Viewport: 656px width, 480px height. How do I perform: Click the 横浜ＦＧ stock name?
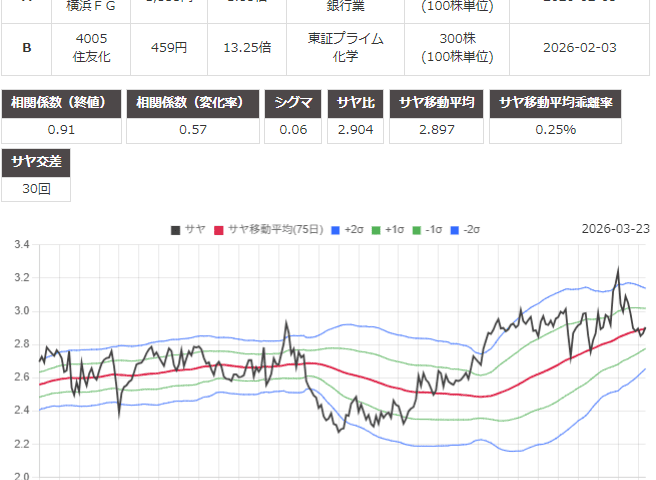point(91,6)
